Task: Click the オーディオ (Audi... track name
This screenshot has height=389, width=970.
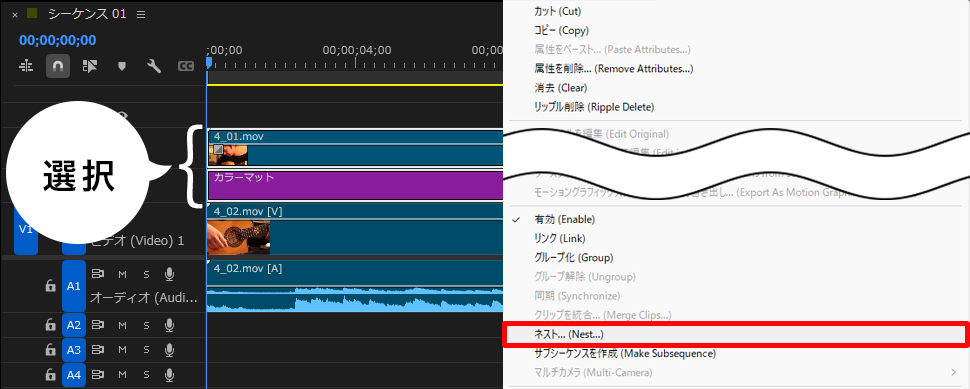Action: (x=144, y=298)
